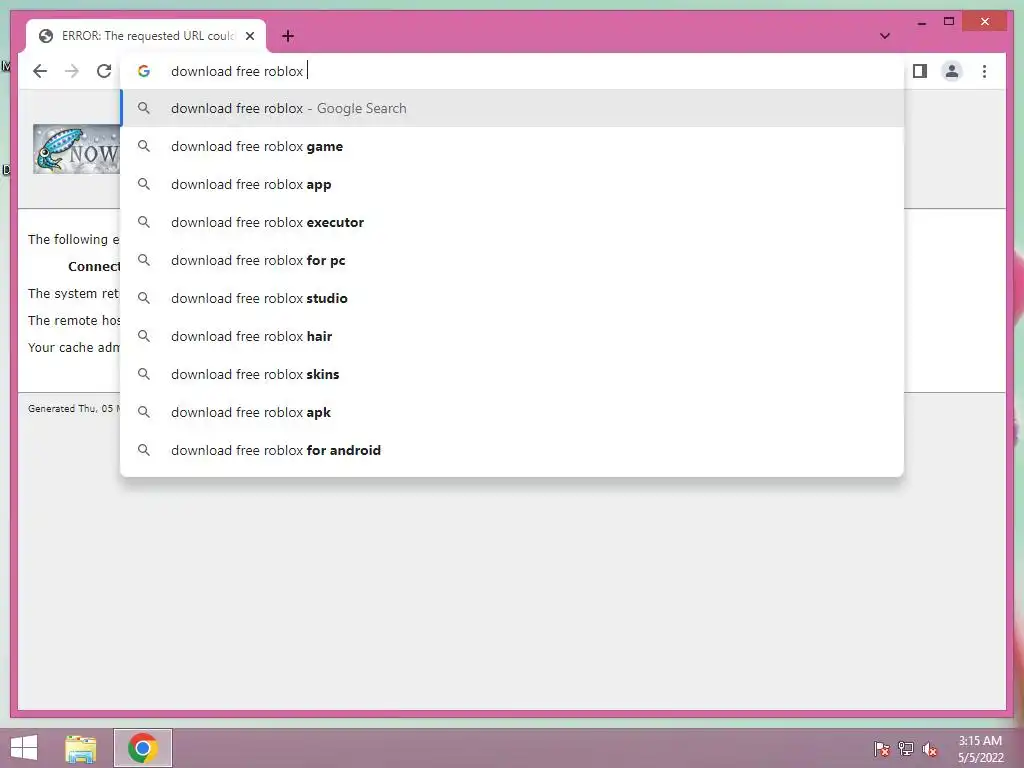Open Chrome's three-dot menu
The width and height of the screenshot is (1024, 768).
point(984,71)
